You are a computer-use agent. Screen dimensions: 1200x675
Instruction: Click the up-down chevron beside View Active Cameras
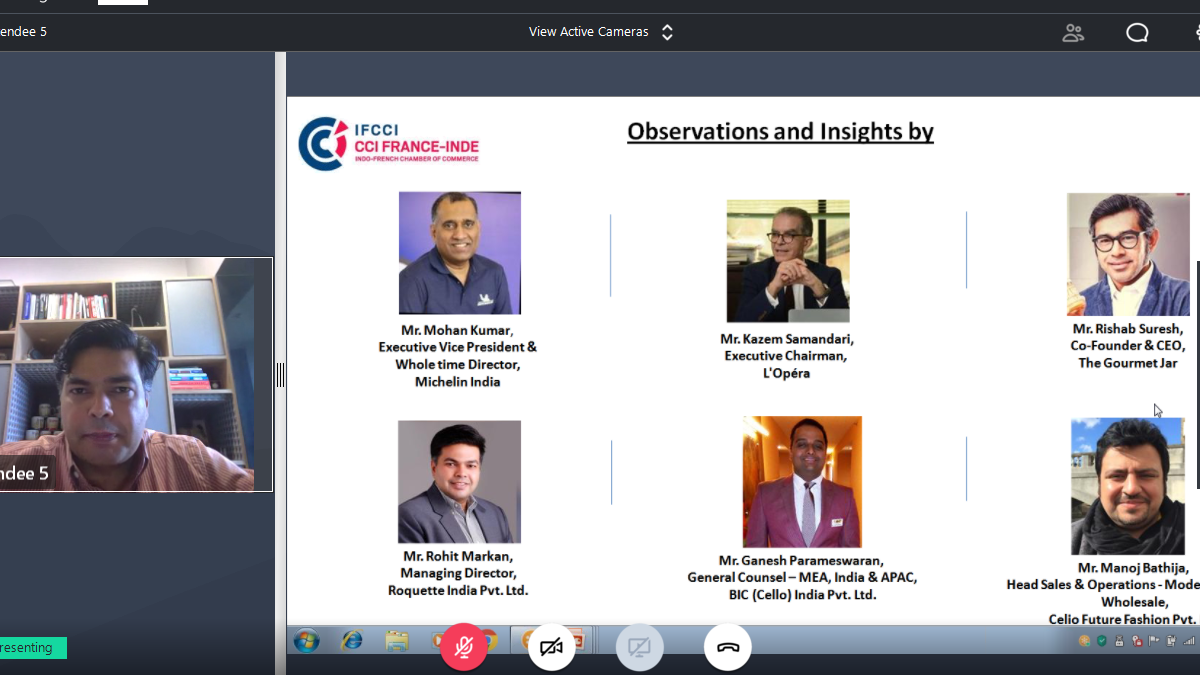(x=667, y=32)
